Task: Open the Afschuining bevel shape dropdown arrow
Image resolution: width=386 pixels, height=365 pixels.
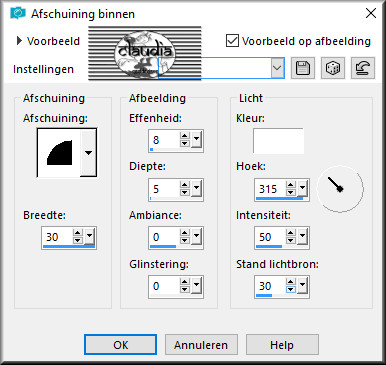Action: pyautogui.click(x=88, y=153)
